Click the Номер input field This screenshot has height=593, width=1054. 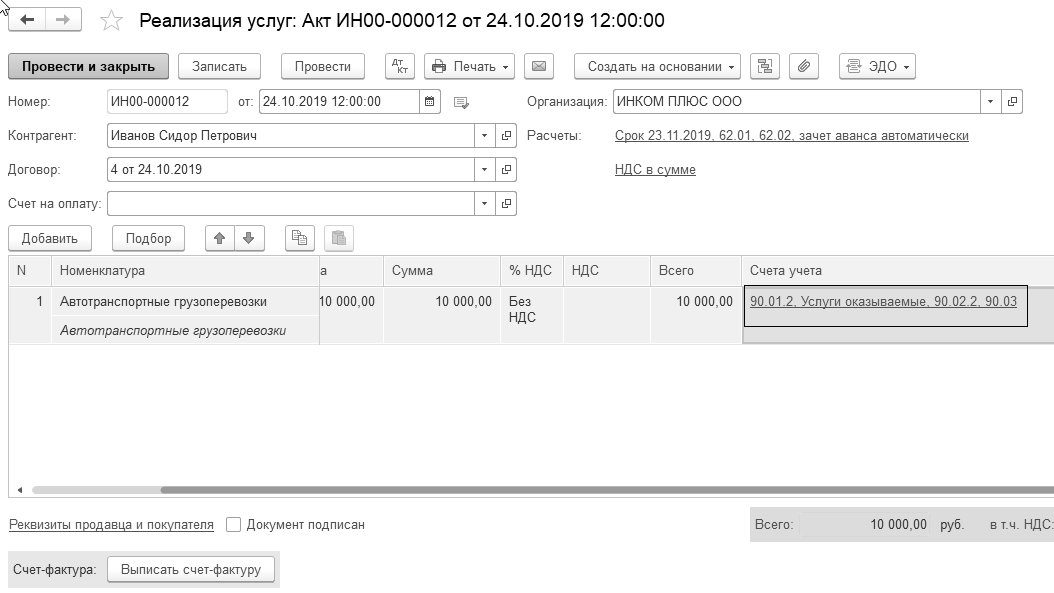167,102
